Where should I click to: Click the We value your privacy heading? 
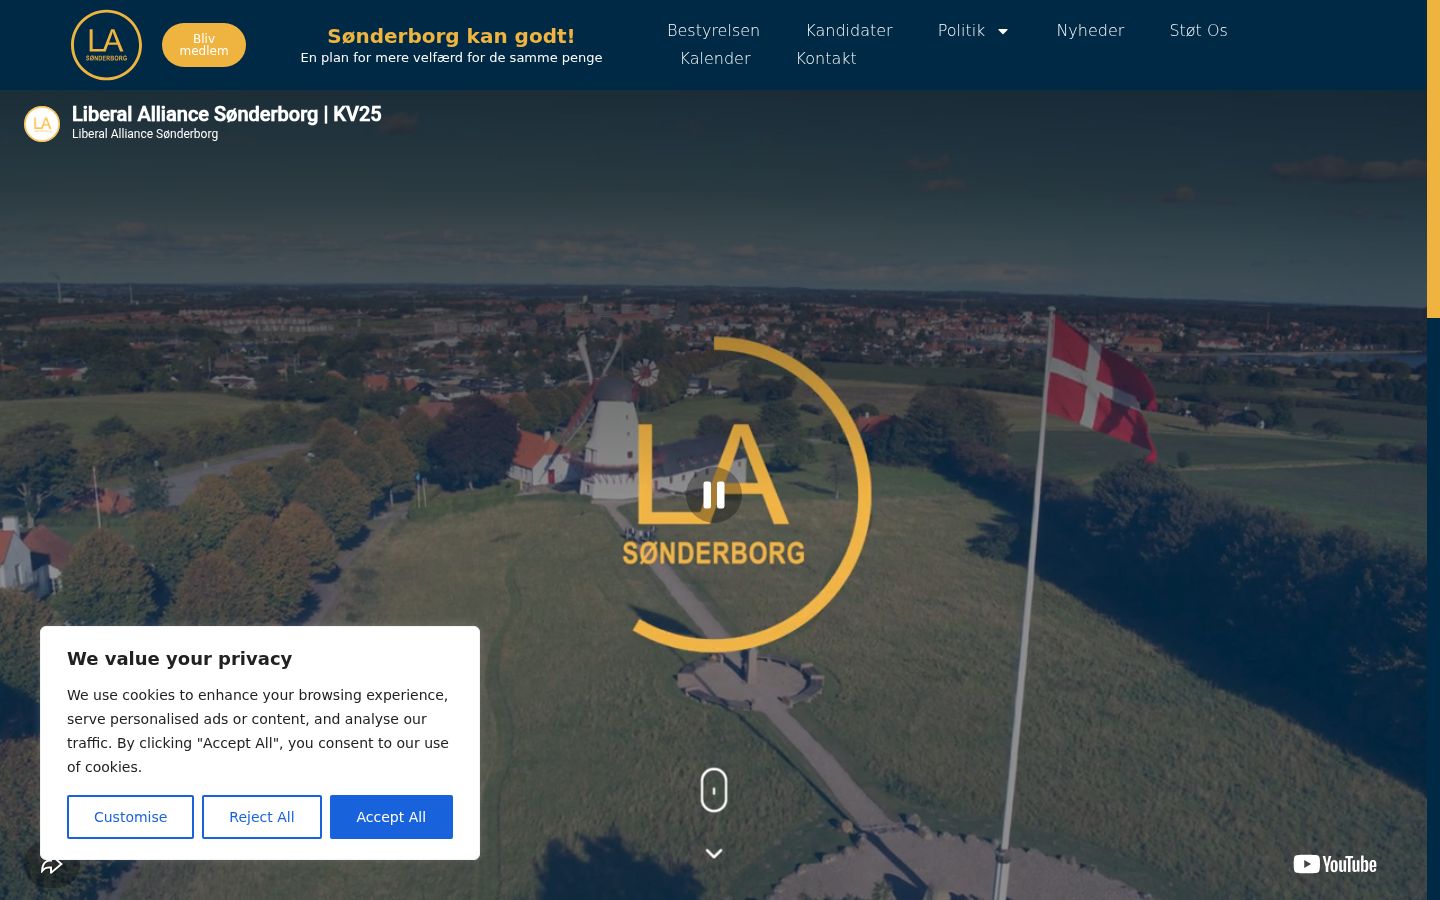(180, 659)
